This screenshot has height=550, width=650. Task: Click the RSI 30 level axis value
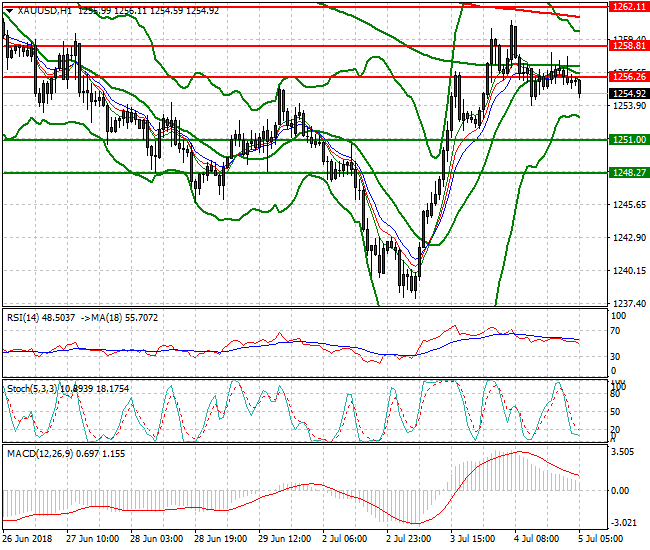point(616,356)
